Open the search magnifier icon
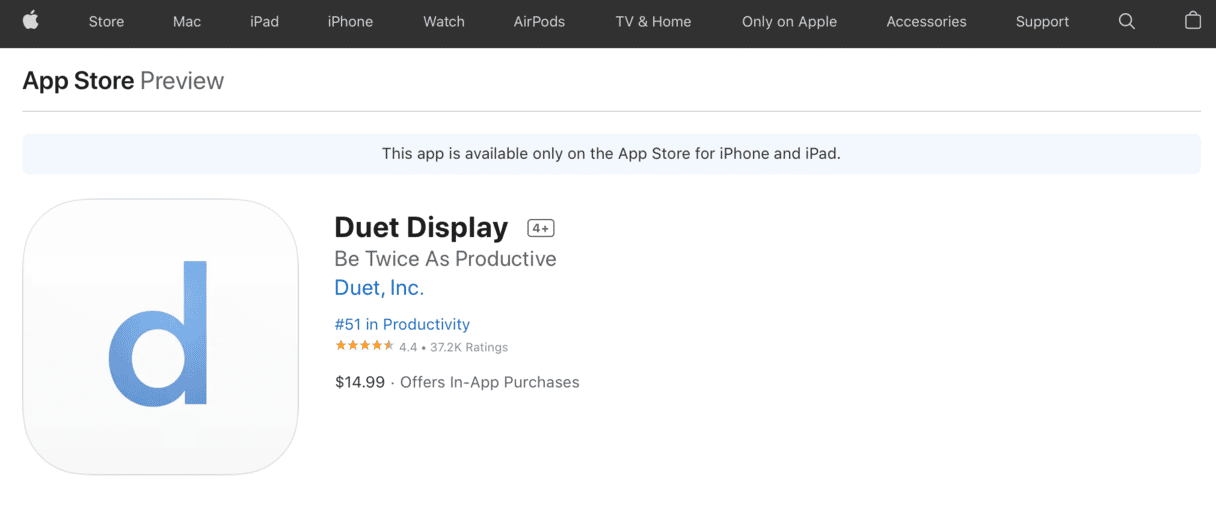 point(1127,21)
